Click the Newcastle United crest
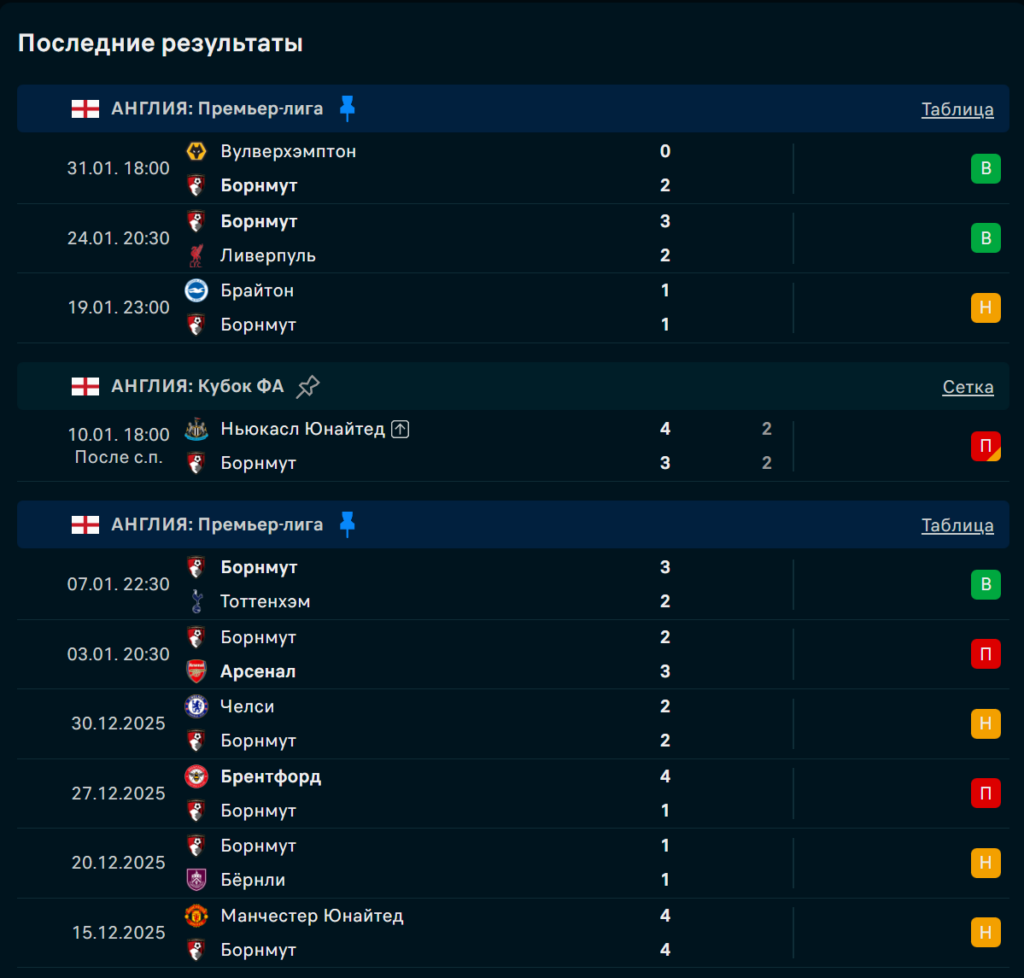This screenshot has width=1024, height=978. pos(196,429)
